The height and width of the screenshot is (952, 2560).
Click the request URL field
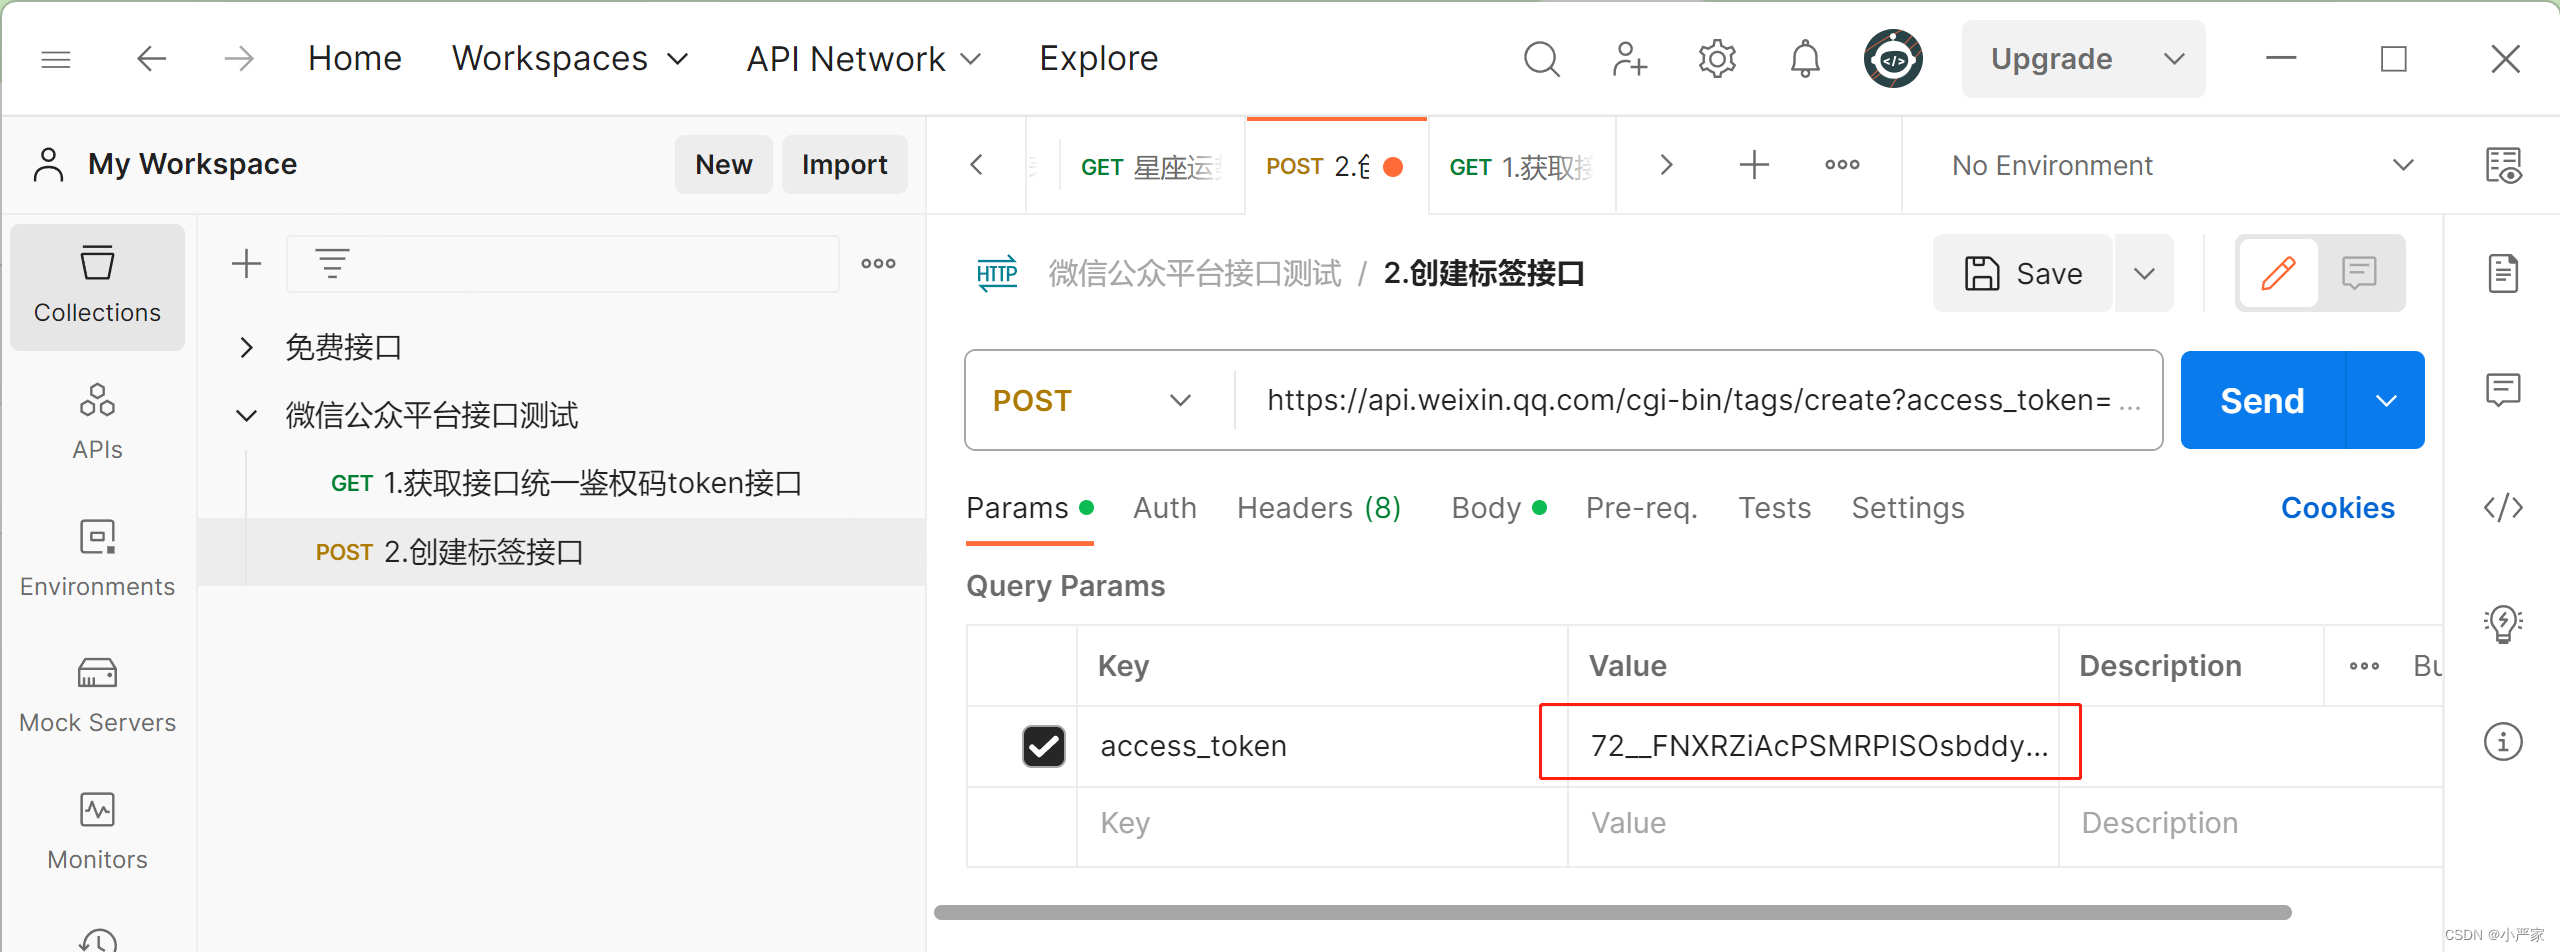point(1700,401)
